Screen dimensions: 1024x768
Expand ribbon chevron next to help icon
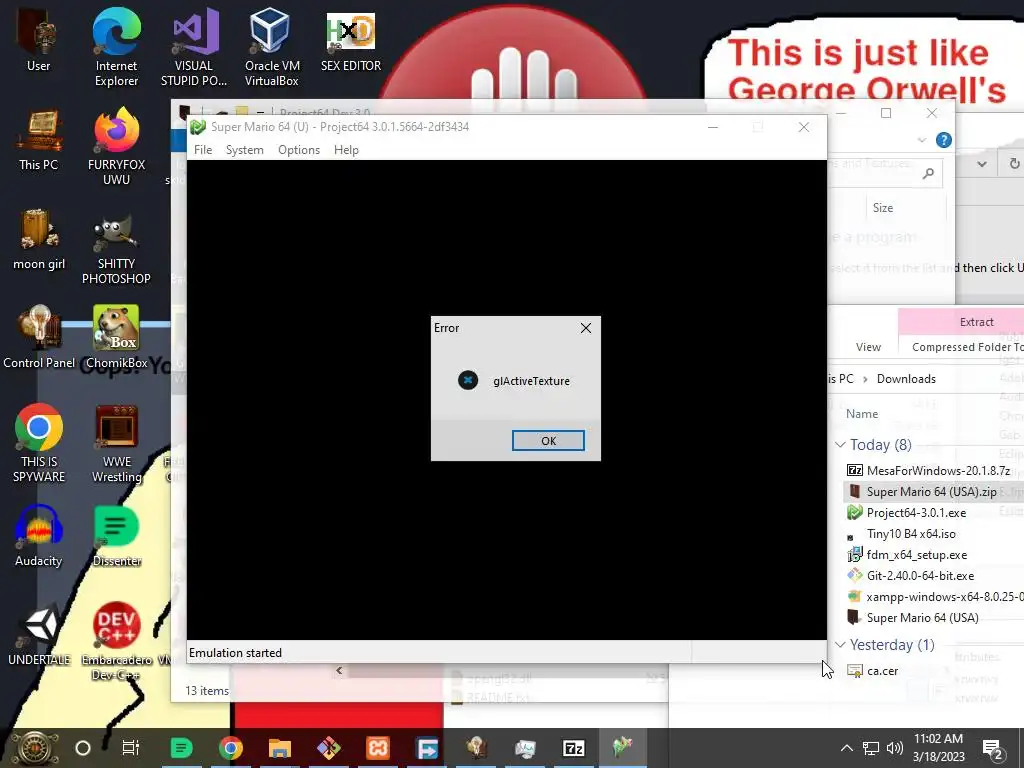pos(921,140)
